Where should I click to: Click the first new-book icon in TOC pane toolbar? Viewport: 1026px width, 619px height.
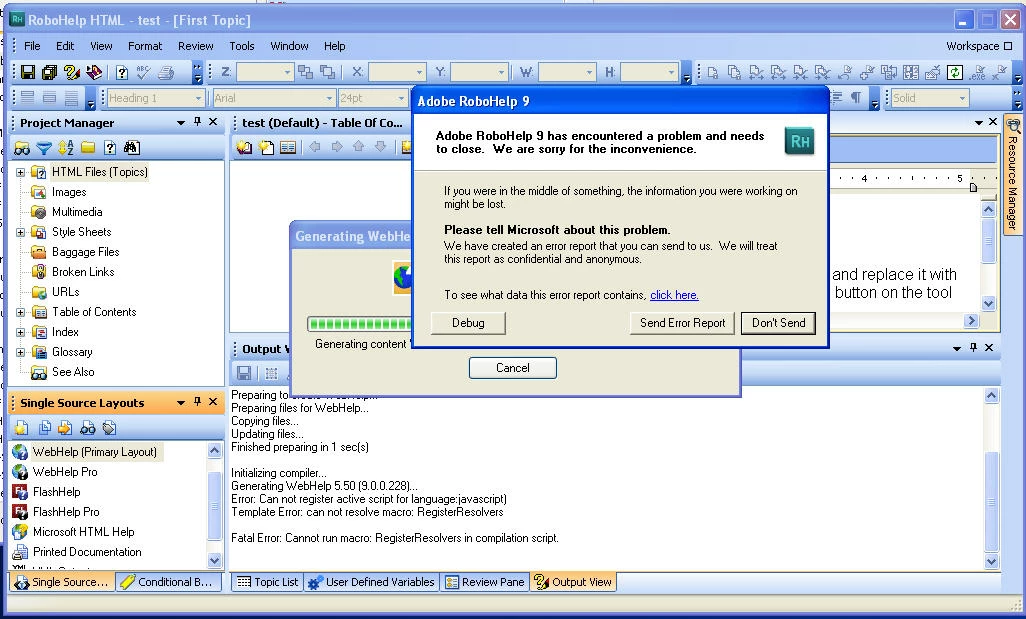point(244,147)
